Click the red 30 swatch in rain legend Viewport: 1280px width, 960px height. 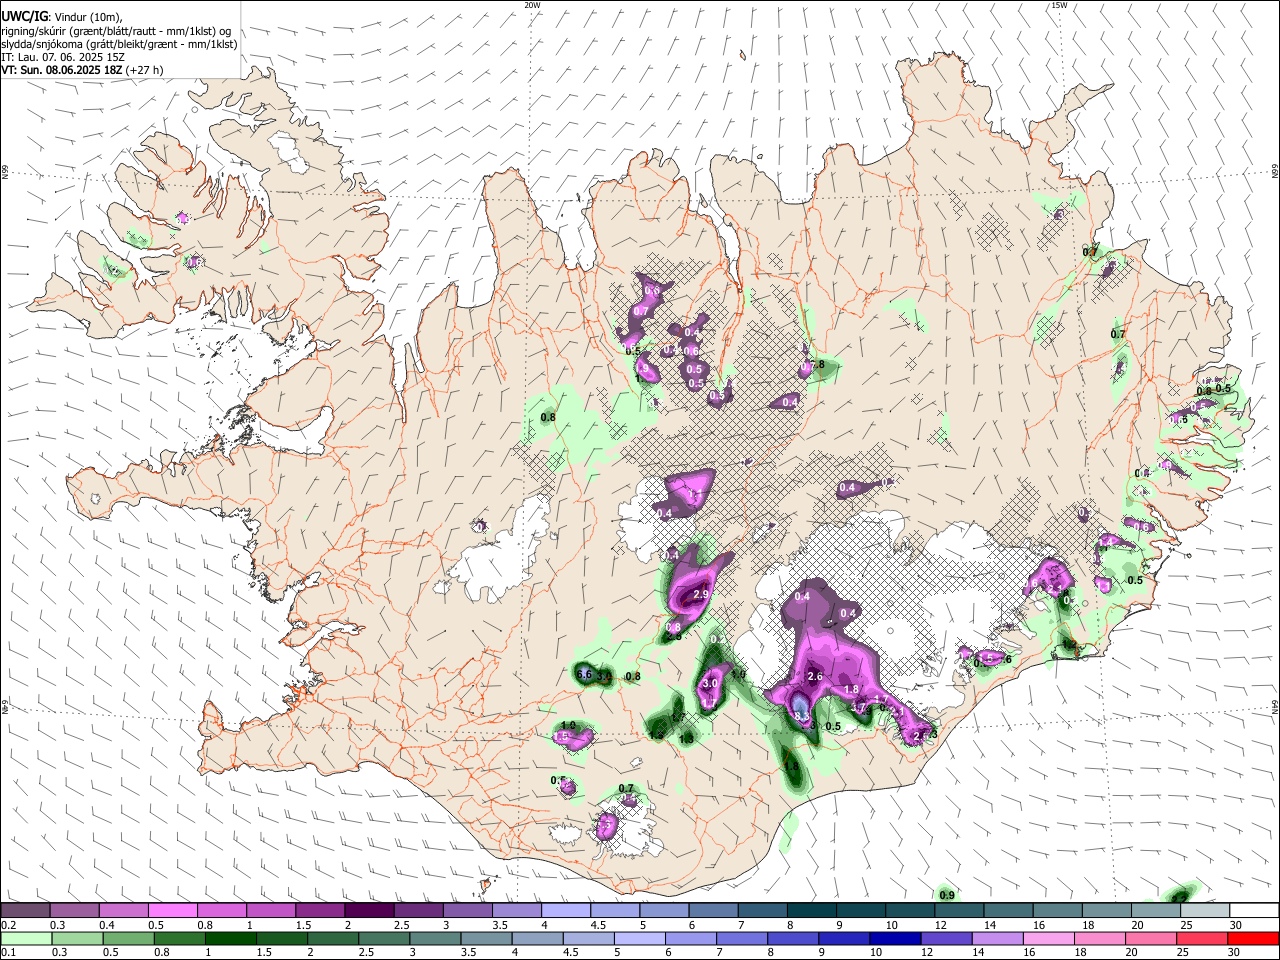(1252, 938)
